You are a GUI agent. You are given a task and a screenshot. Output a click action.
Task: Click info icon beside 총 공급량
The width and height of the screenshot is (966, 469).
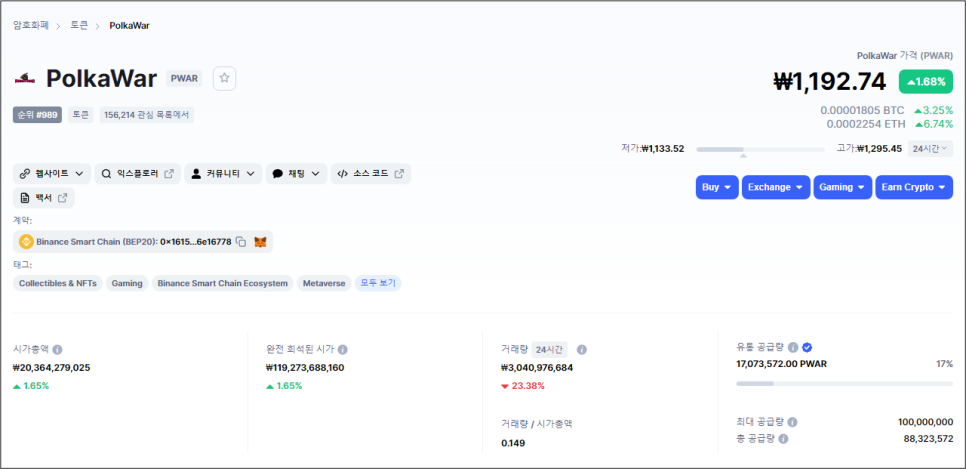tap(783, 438)
